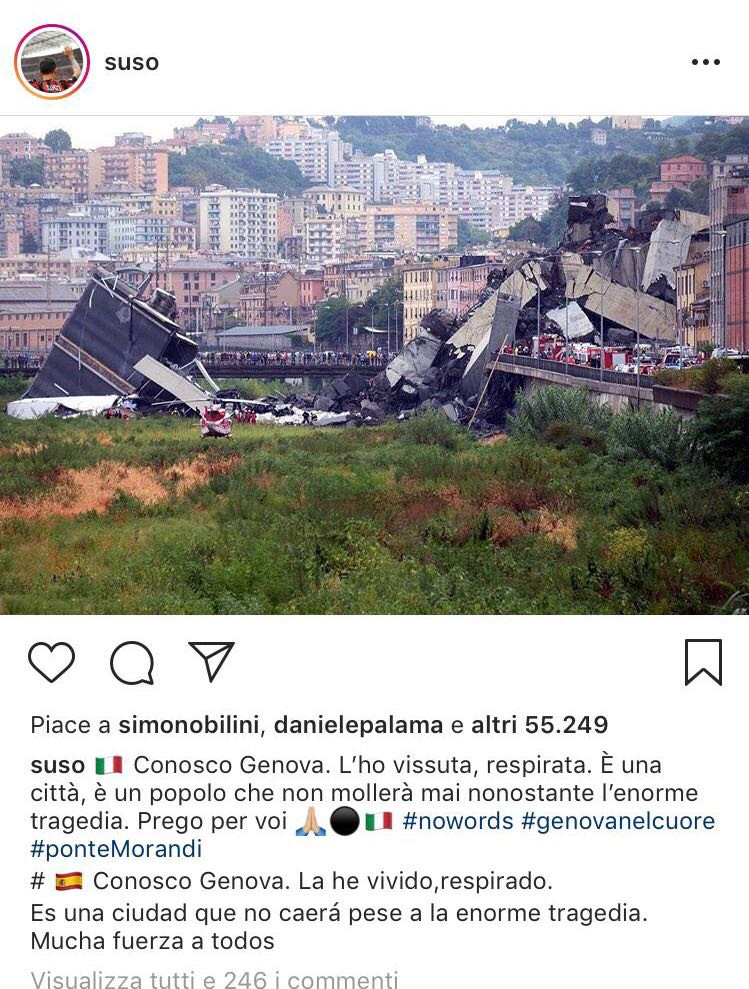
Task: Tap the black circle emoji in caption
Action: pyautogui.click(x=345, y=821)
